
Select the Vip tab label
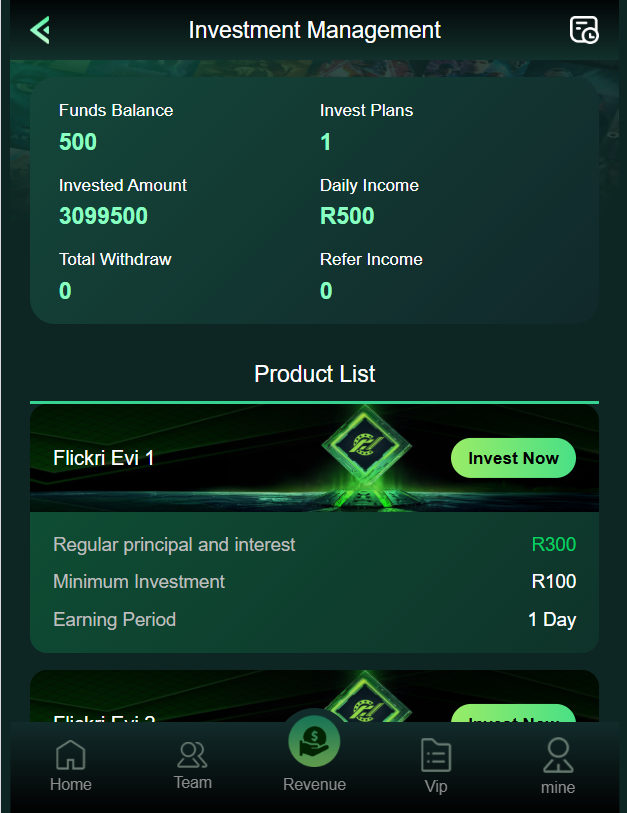pyautogui.click(x=436, y=786)
